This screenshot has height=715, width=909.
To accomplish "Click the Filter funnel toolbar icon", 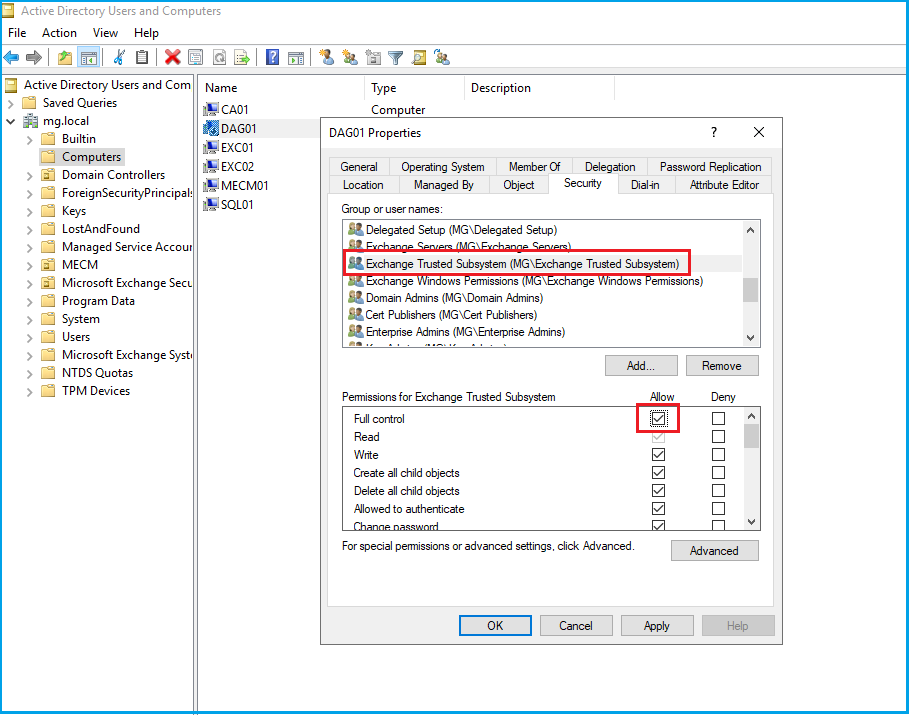I will [x=396, y=58].
